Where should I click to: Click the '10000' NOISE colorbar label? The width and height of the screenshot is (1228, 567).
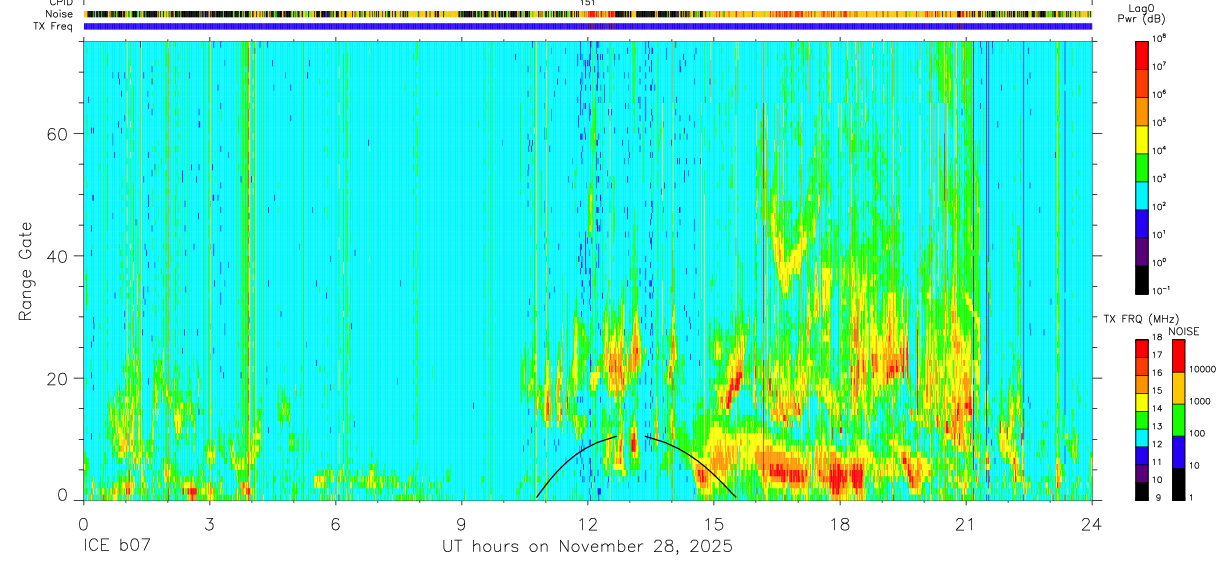[x=1202, y=371]
